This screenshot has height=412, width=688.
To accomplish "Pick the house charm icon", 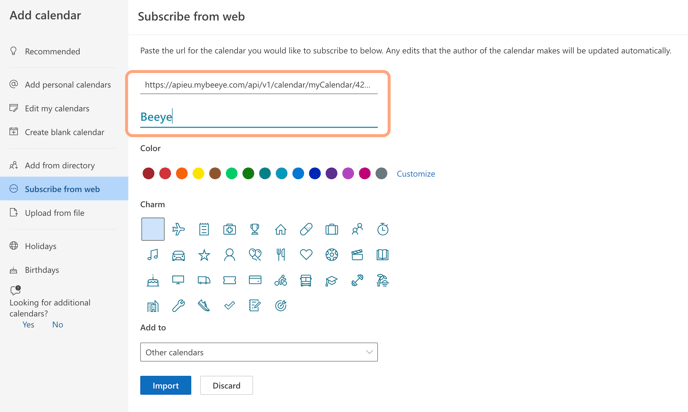I will (281, 229).
